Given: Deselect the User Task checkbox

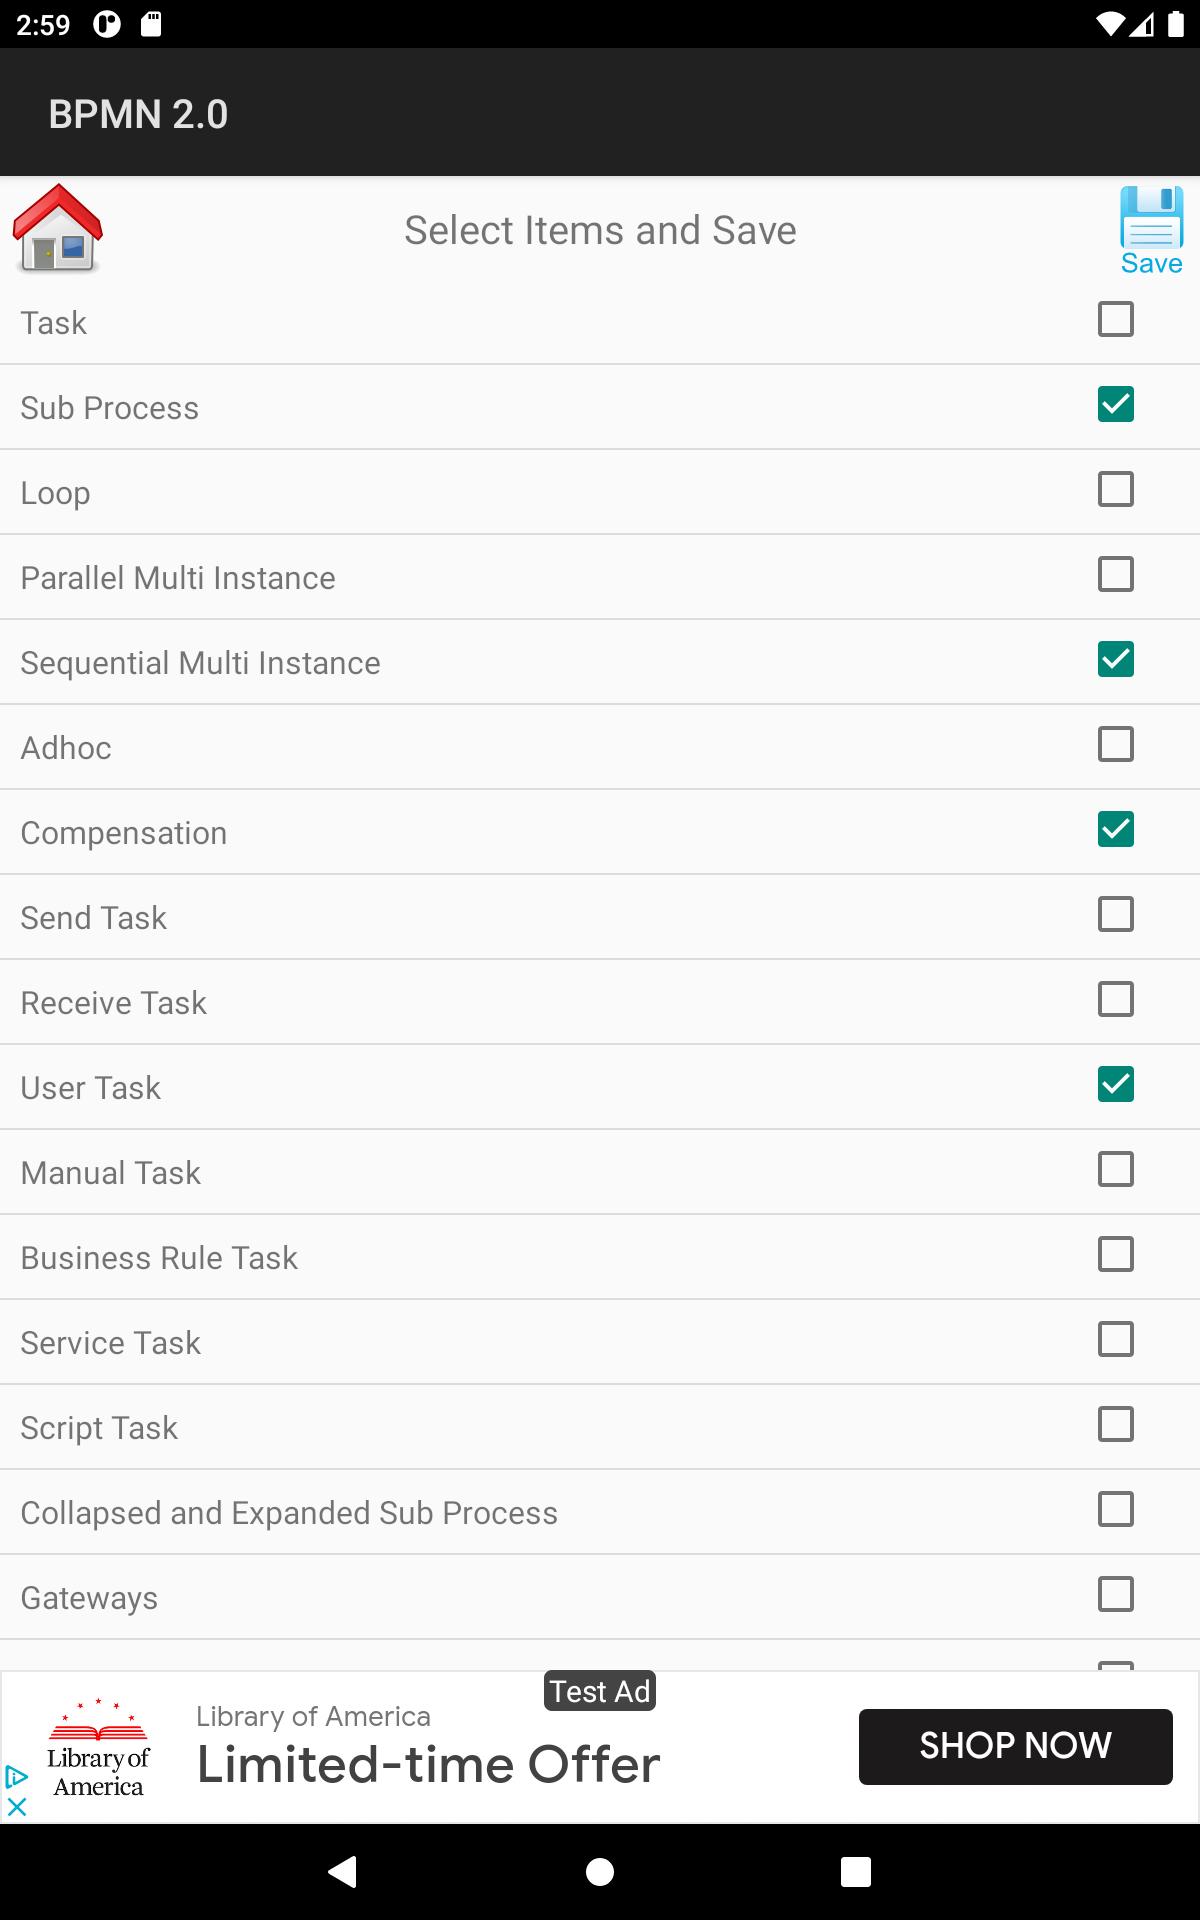Looking at the screenshot, I should click(1116, 1085).
